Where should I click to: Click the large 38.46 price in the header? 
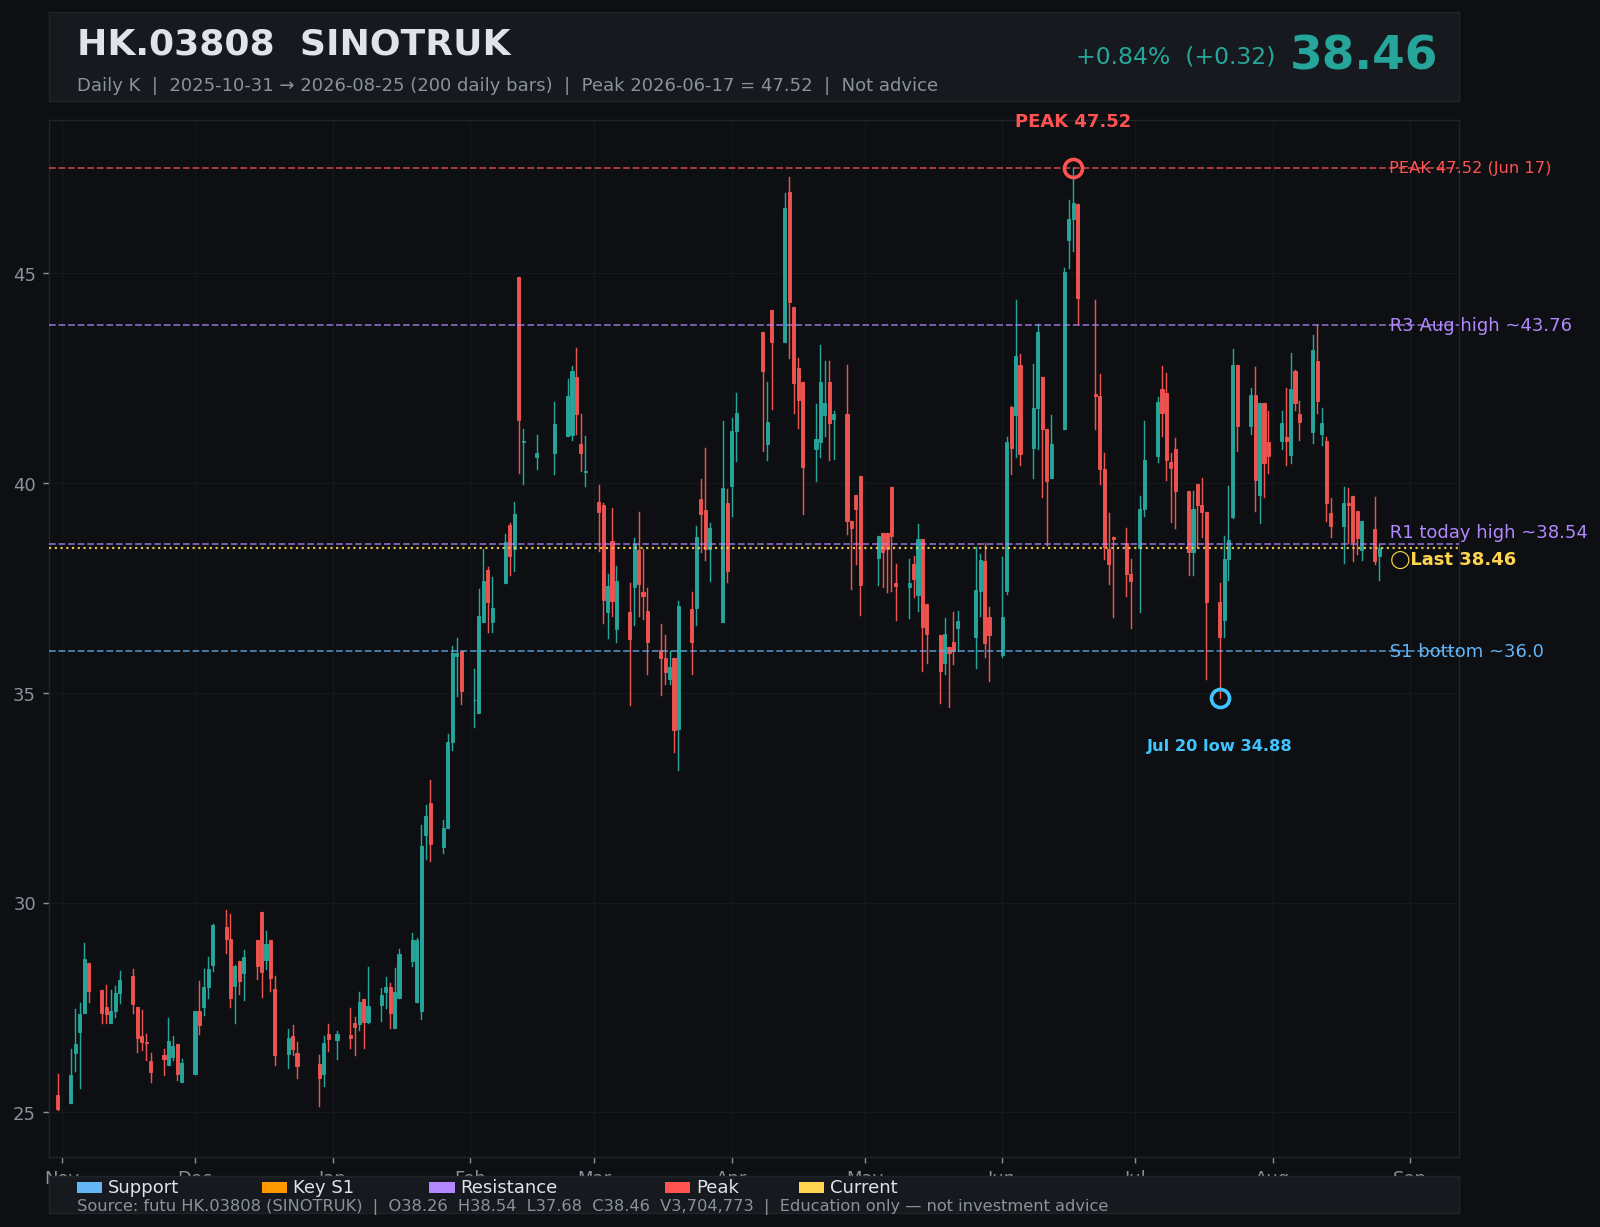1363,54
